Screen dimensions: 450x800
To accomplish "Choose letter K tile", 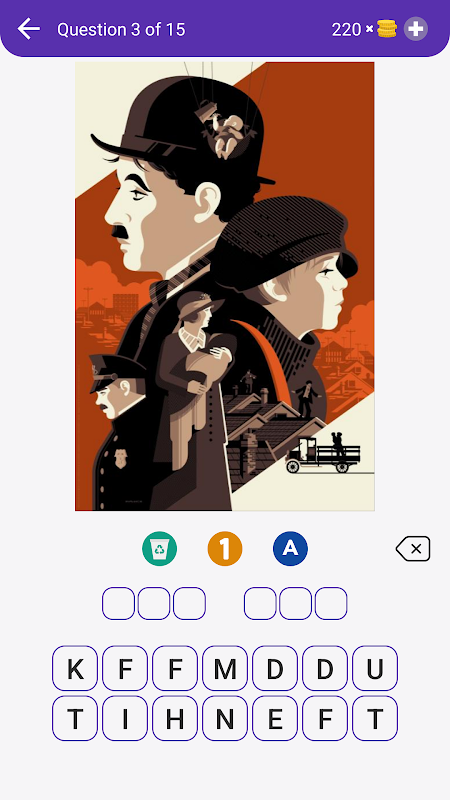I will coord(75,668).
